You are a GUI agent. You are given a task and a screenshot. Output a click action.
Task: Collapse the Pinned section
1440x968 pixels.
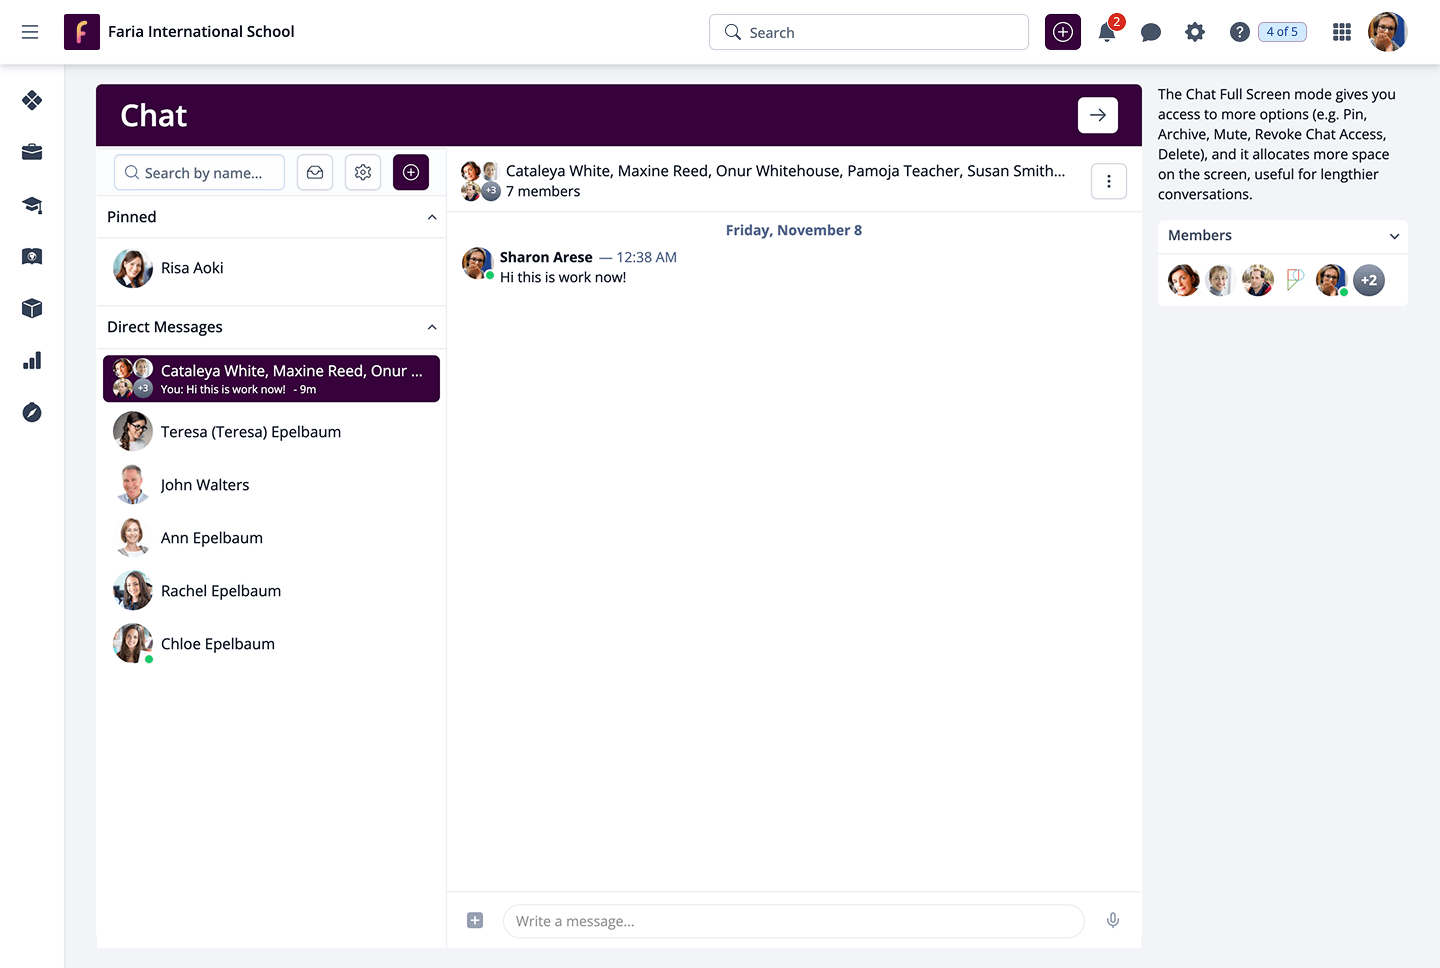click(432, 218)
